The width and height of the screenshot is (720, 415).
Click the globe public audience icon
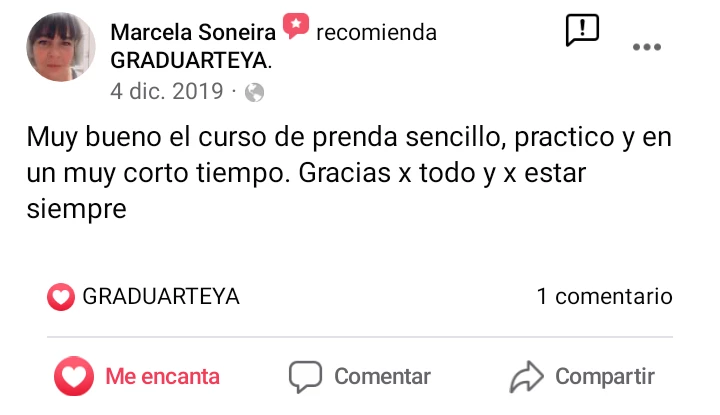point(254,92)
